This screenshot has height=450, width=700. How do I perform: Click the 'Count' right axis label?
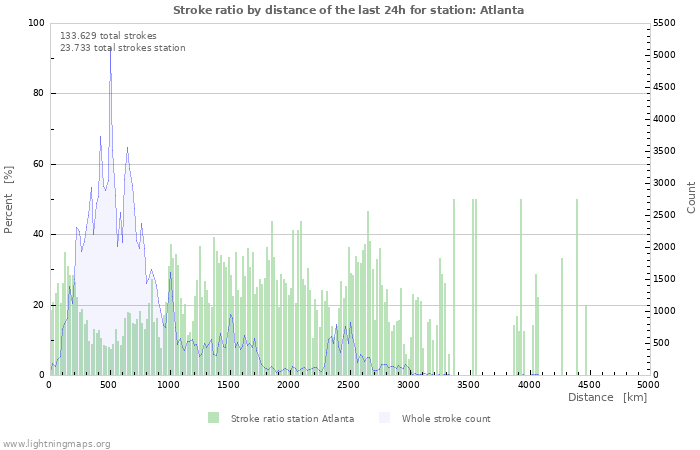[691, 197]
